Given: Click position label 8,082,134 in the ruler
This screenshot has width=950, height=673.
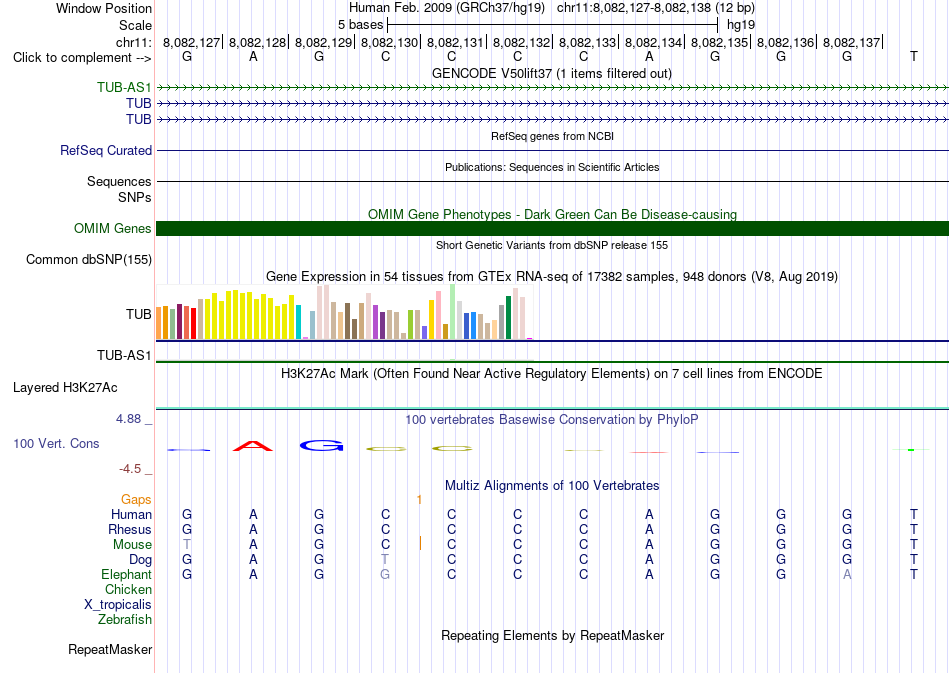Looking at the screenshot, I should point(653,42).
